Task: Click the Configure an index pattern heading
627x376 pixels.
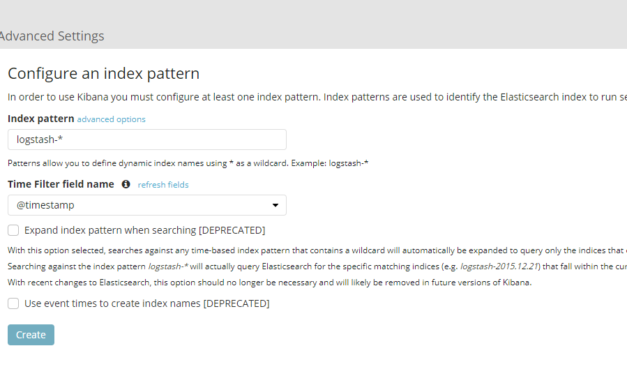Action: (x=104, y=74)
